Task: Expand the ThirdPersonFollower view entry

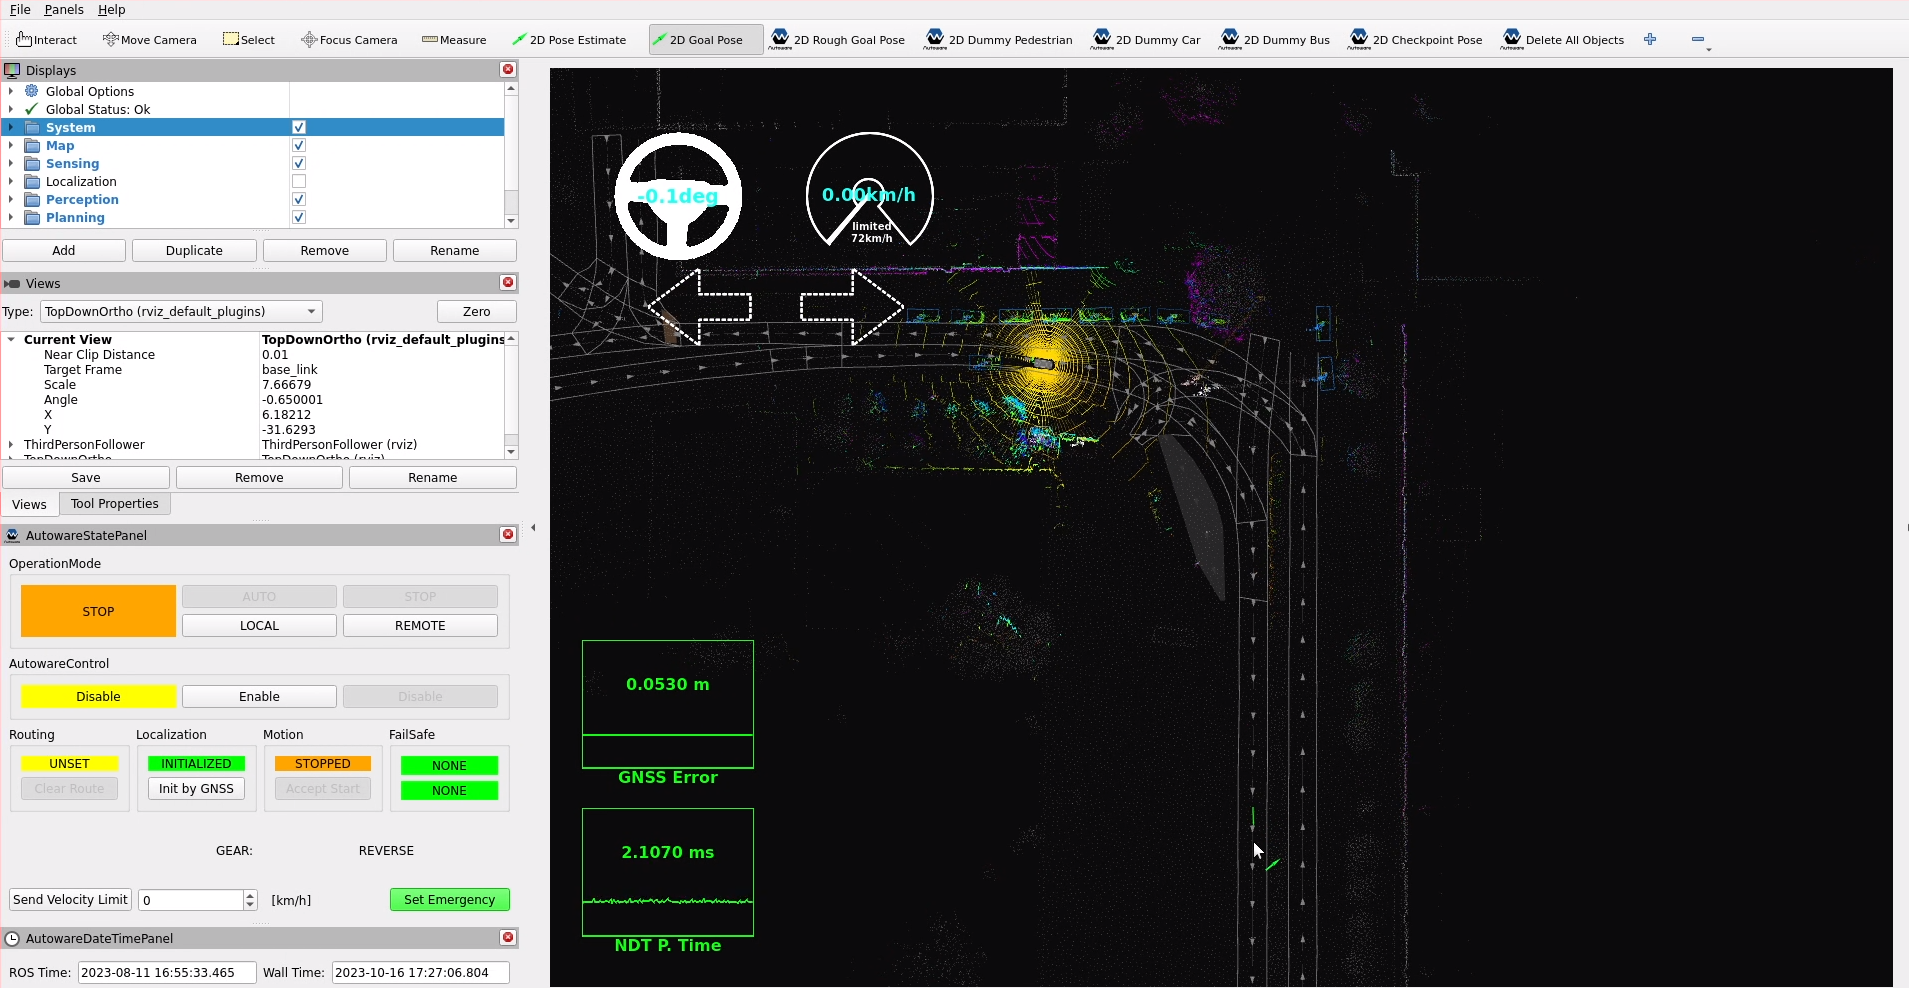Action: (11, 445)
